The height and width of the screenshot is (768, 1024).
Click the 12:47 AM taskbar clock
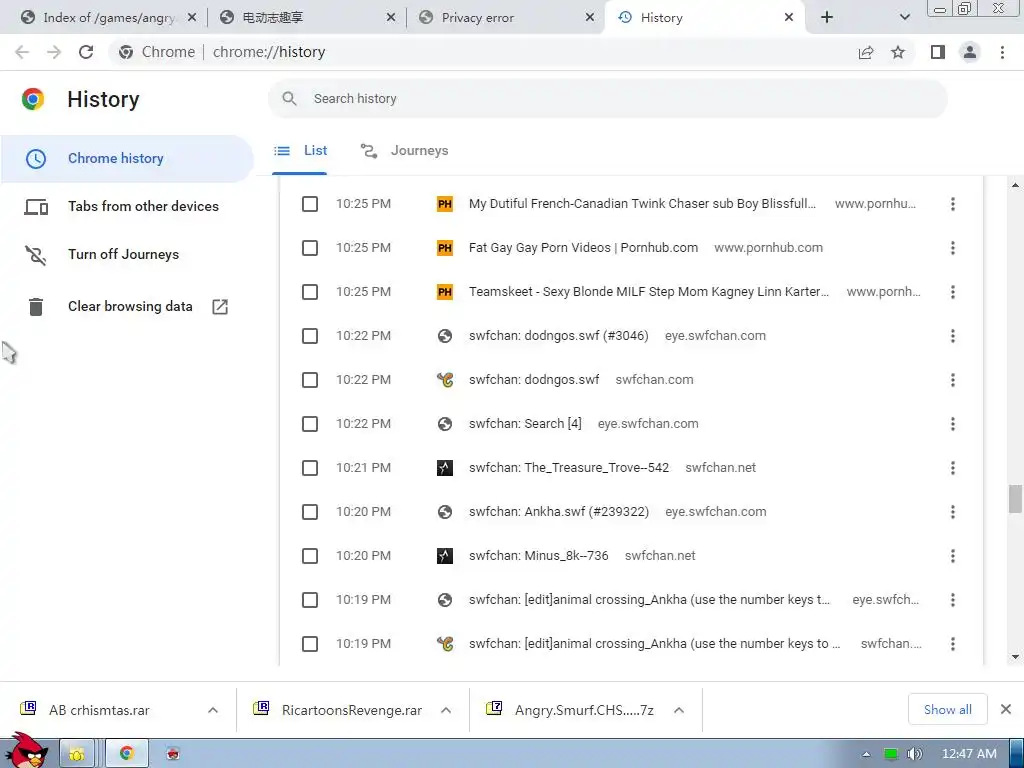pyautogui.click(x=969, y=754)
